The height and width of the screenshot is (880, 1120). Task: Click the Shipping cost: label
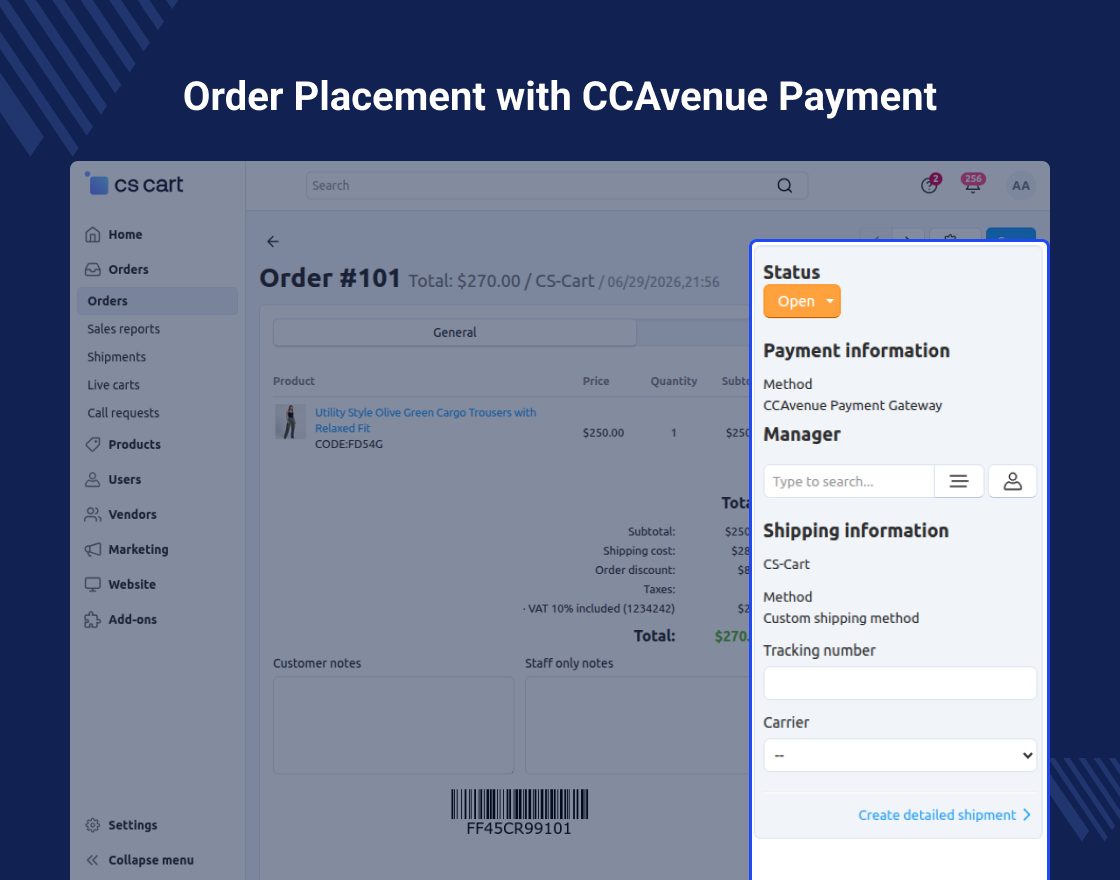pos(639,551)
